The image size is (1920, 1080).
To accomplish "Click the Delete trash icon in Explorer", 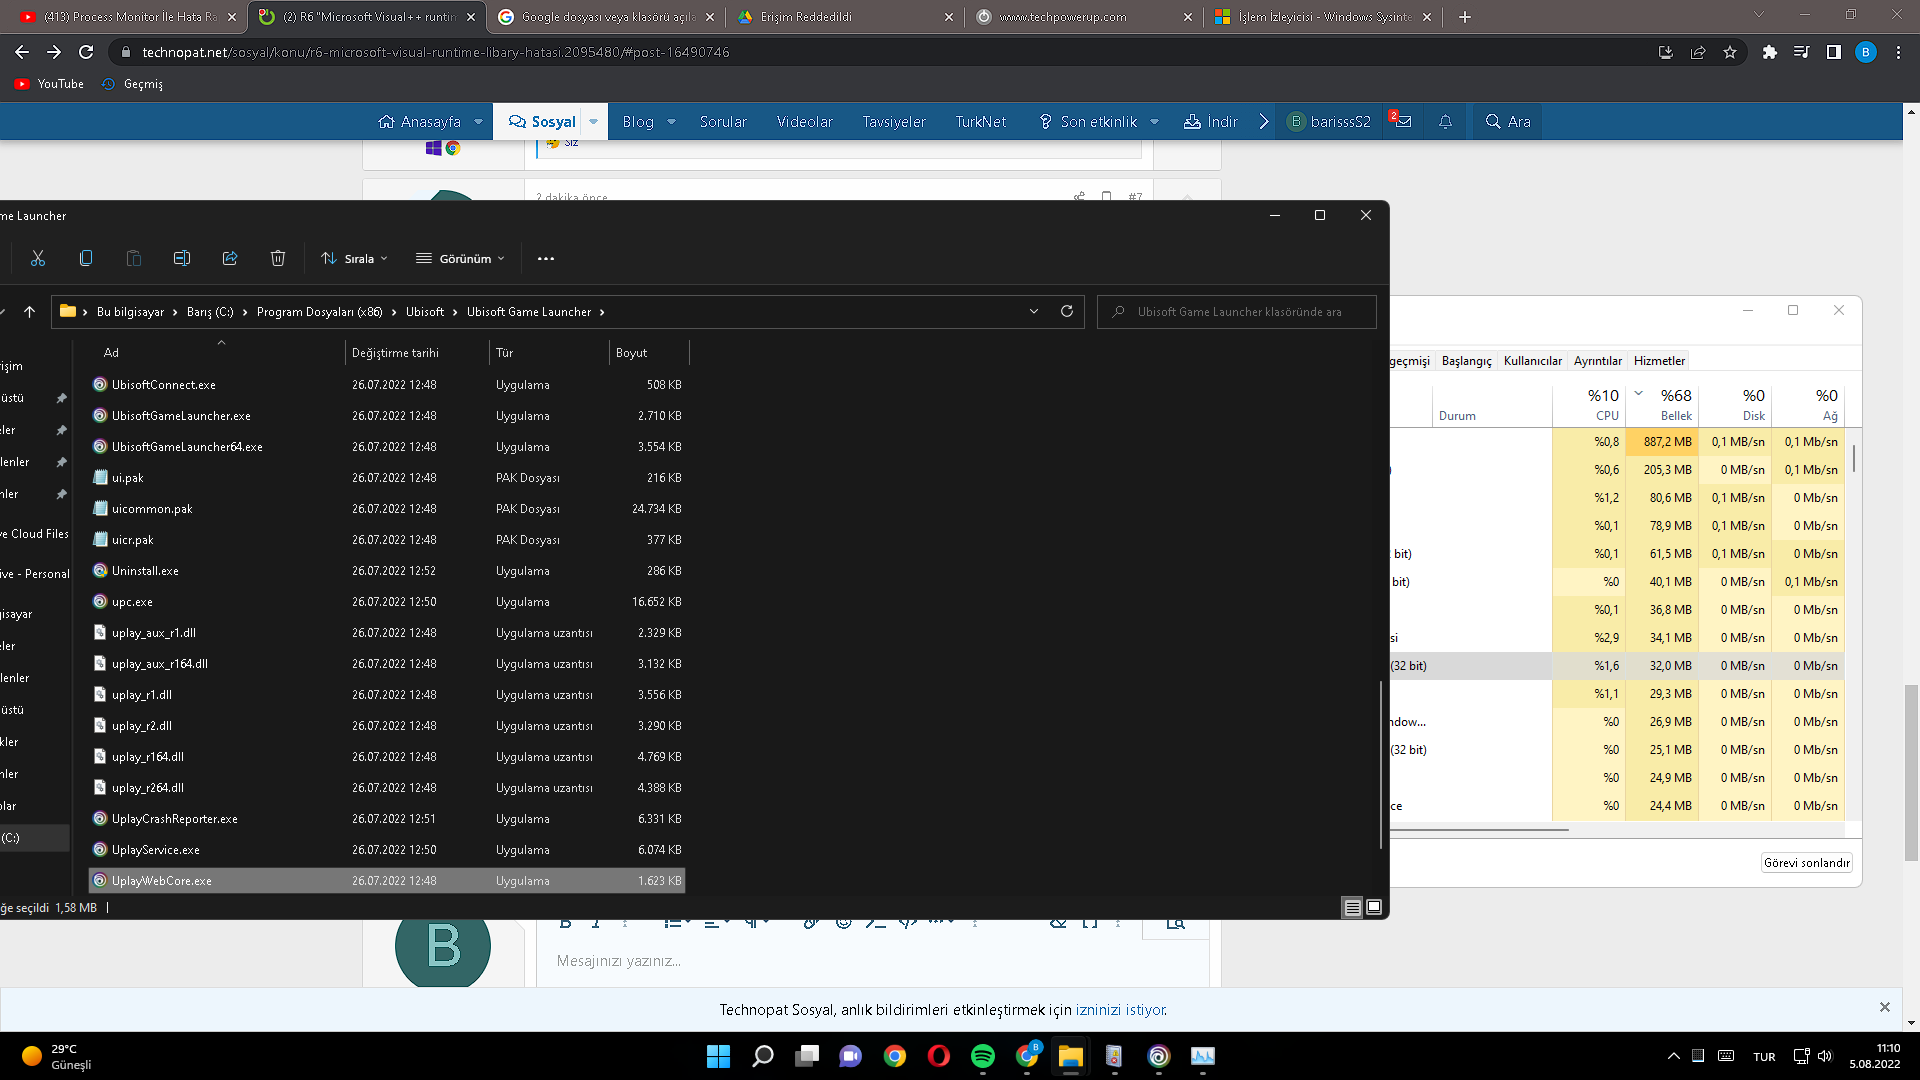I will coord(278,258).
